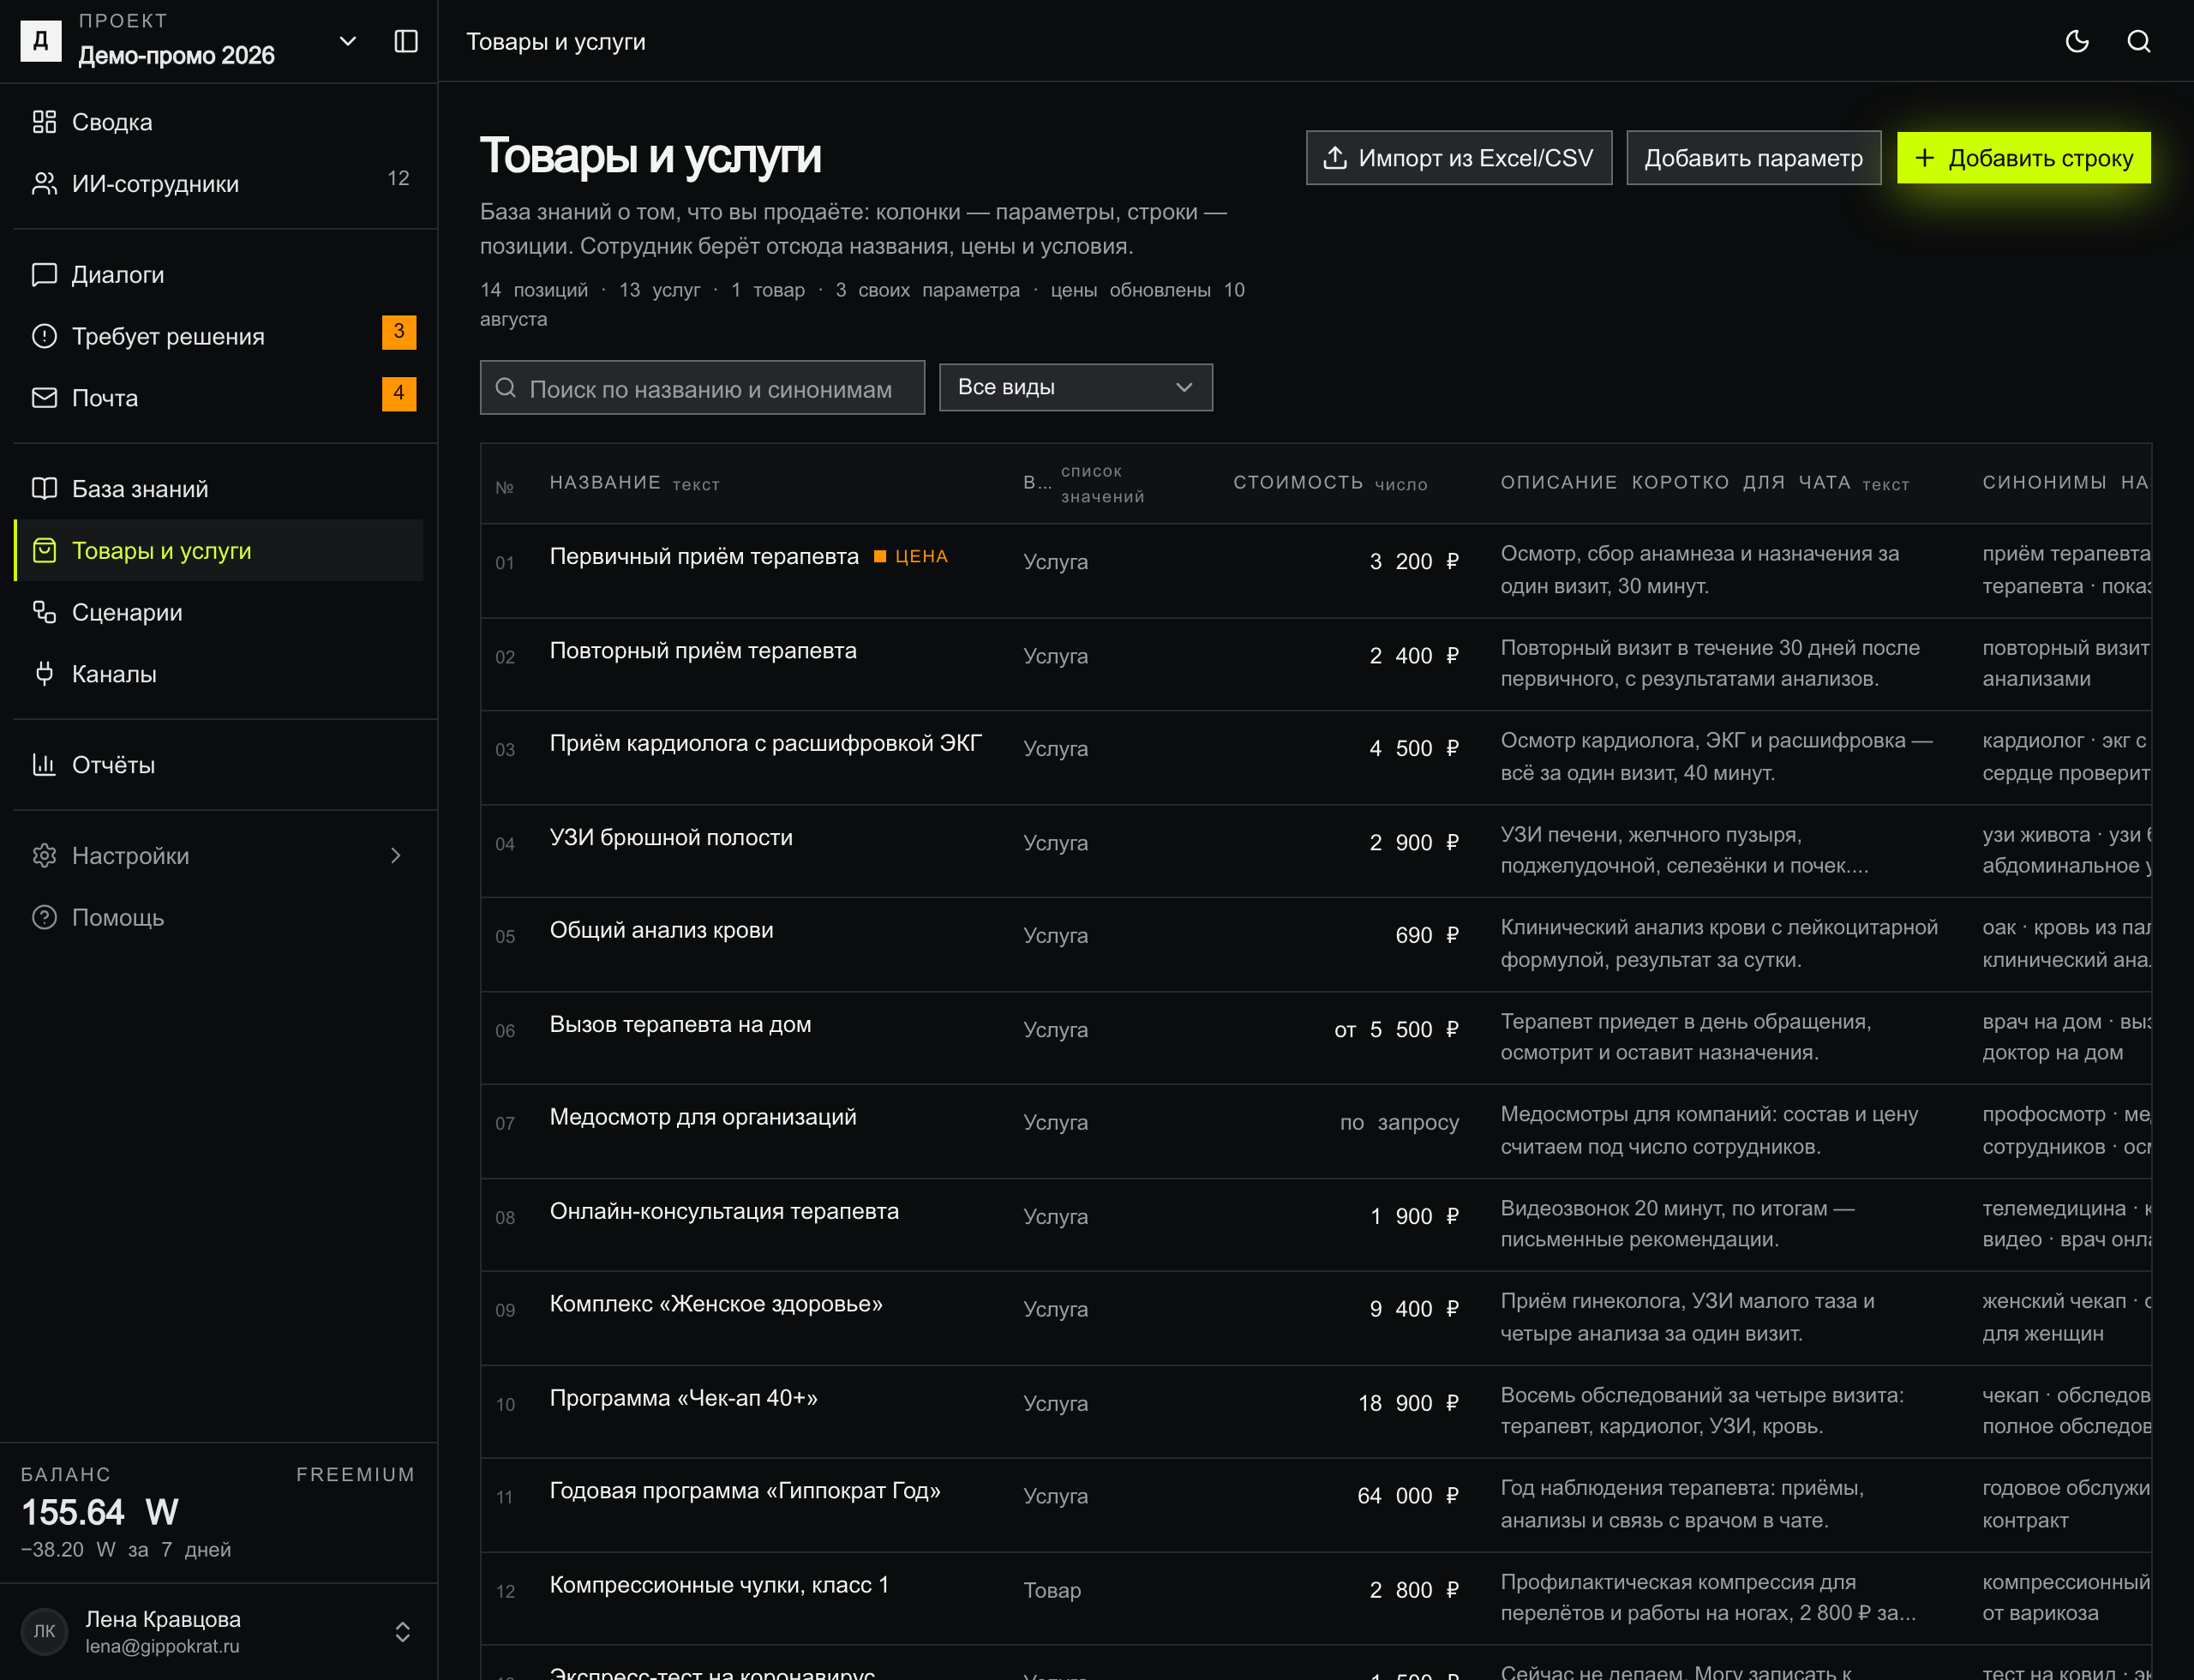Open search via top-right magnifier icon
2194x1680 pixels.
click(2138, 41)
